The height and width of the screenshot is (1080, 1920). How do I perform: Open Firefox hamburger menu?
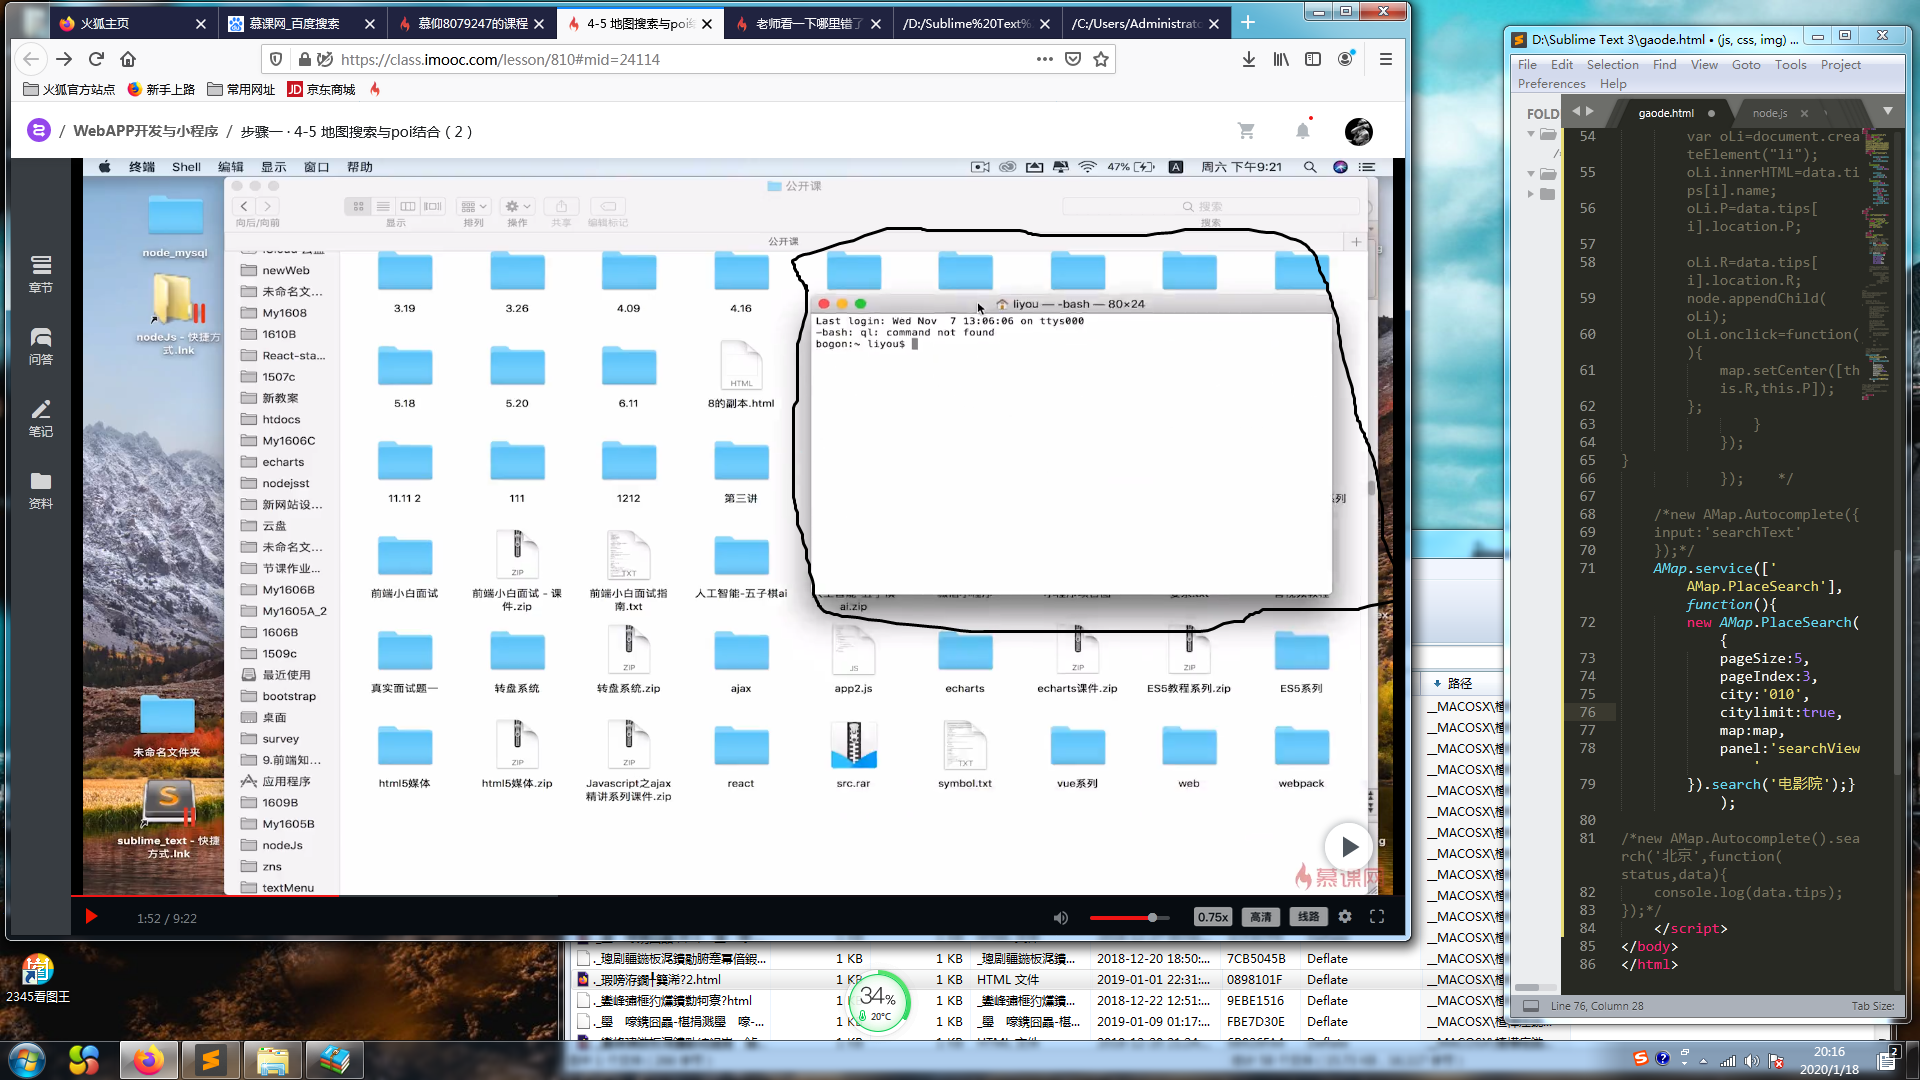1386,59
